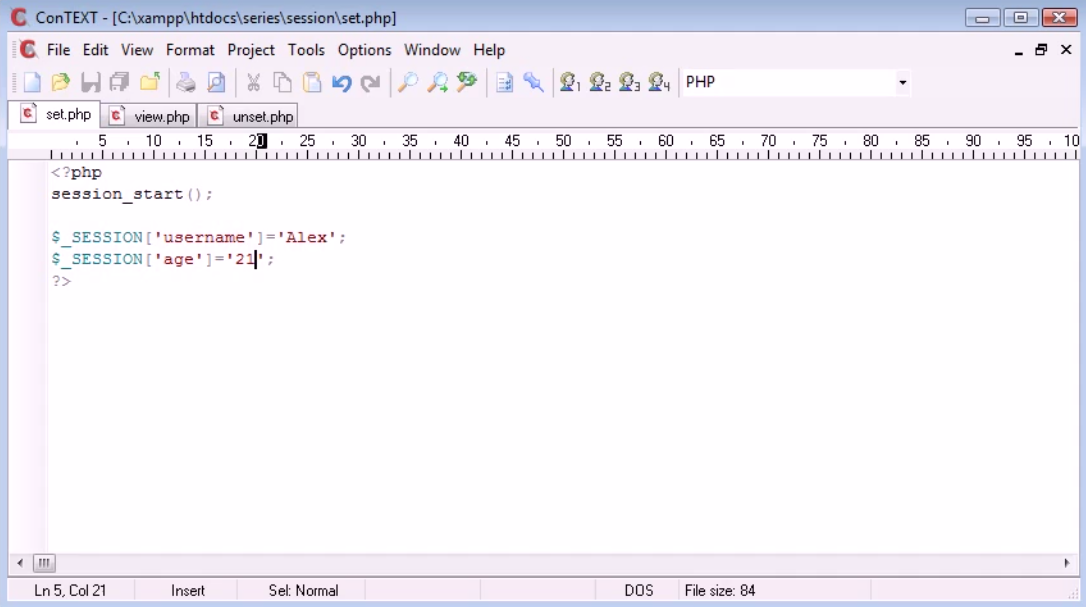Run user macro 1
The height and width of the screenshot is (607, 1086).
point(571,83)
